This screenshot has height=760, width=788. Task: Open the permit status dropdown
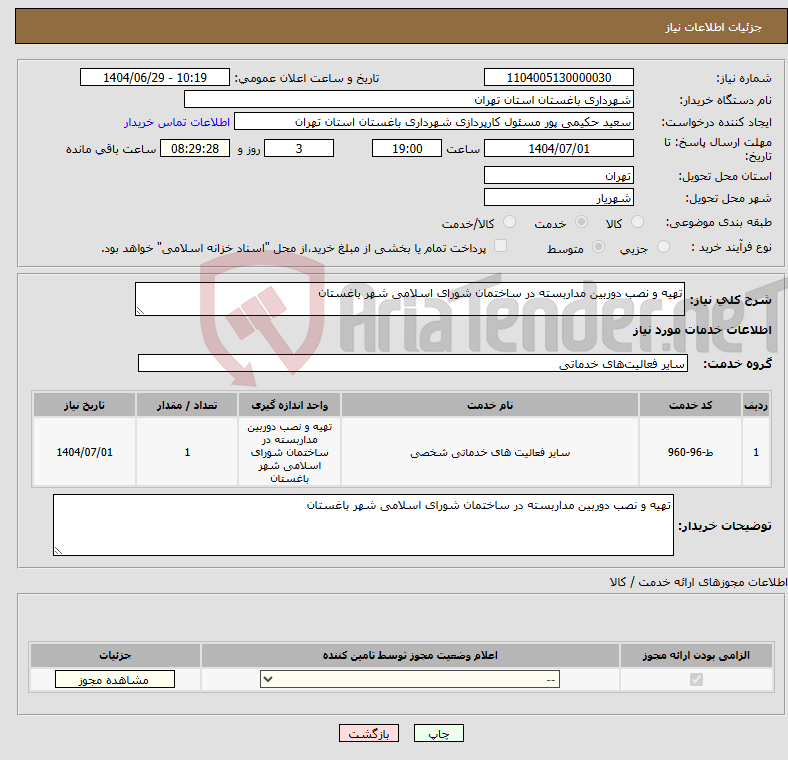[410, 680]
